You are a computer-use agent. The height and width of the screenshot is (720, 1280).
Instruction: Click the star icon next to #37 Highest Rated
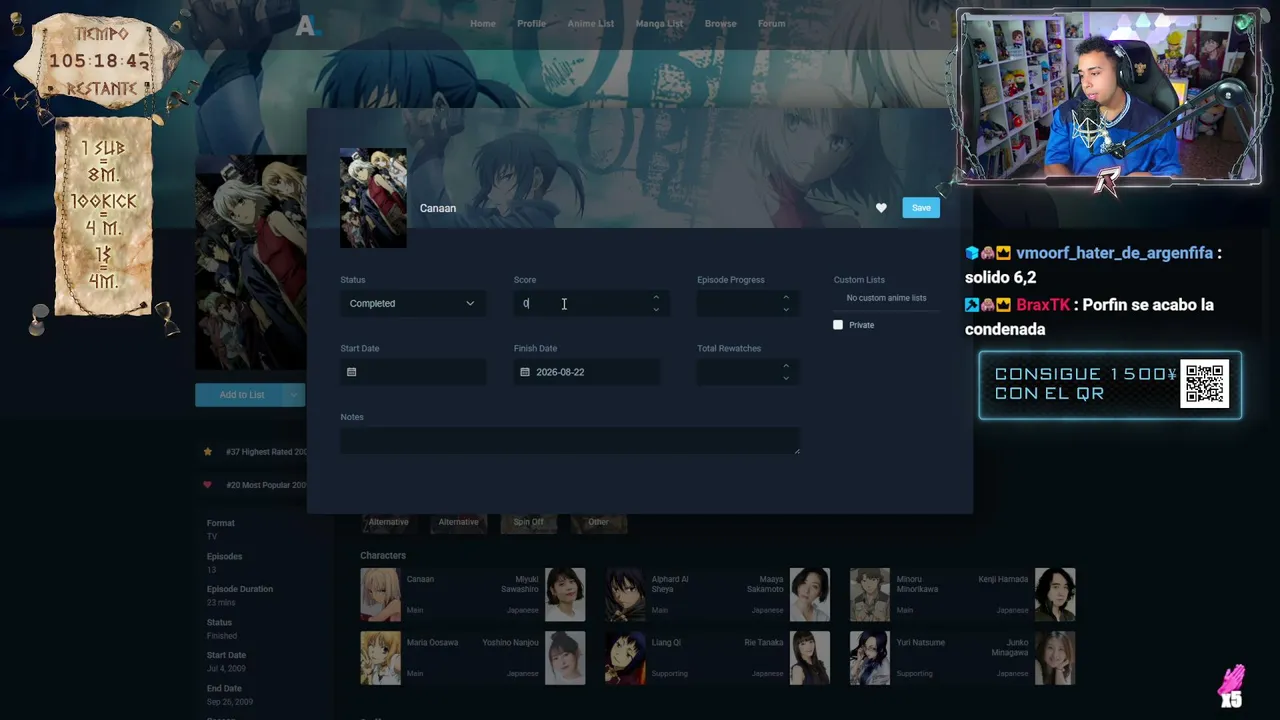(x=208, y=452)
